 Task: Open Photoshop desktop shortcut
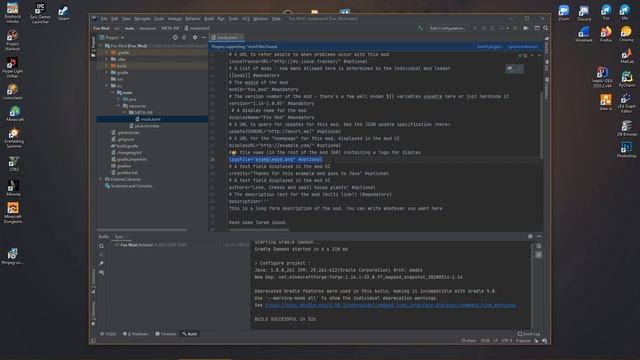click(x=626, y=149)
